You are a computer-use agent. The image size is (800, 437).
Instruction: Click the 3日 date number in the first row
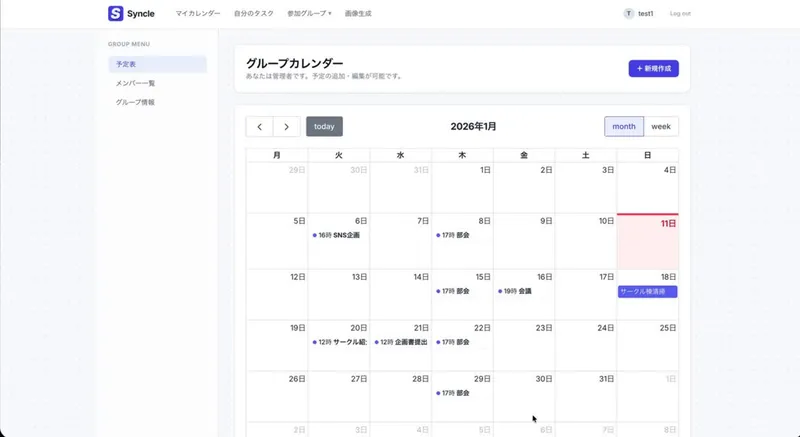pyautogui.click(x=608, y=170)
